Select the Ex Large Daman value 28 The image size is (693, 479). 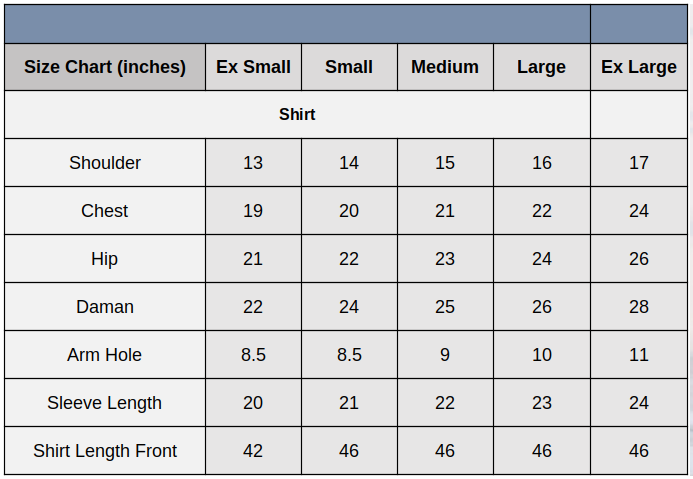tap(639, 307)
